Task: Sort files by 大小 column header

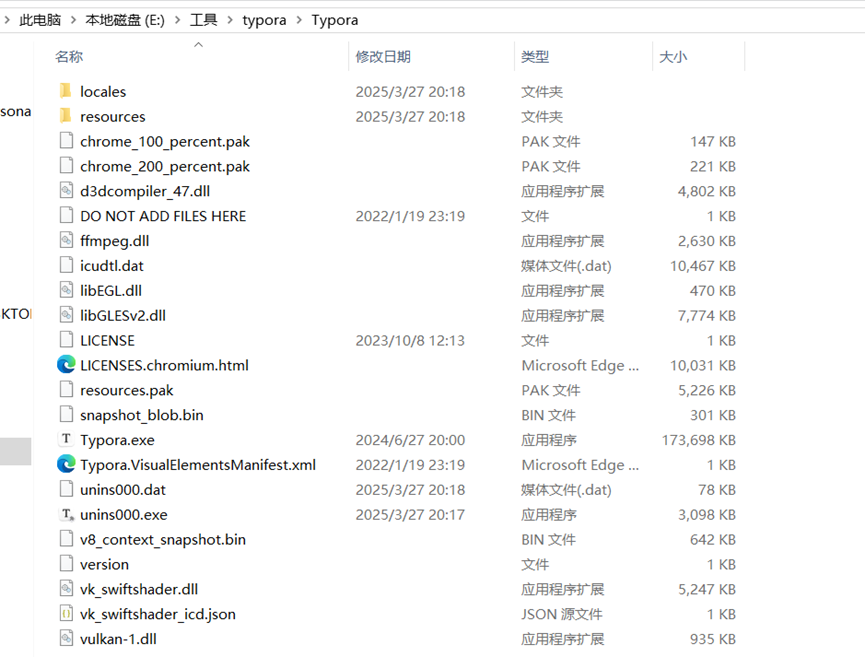Action: click(673, 56)
